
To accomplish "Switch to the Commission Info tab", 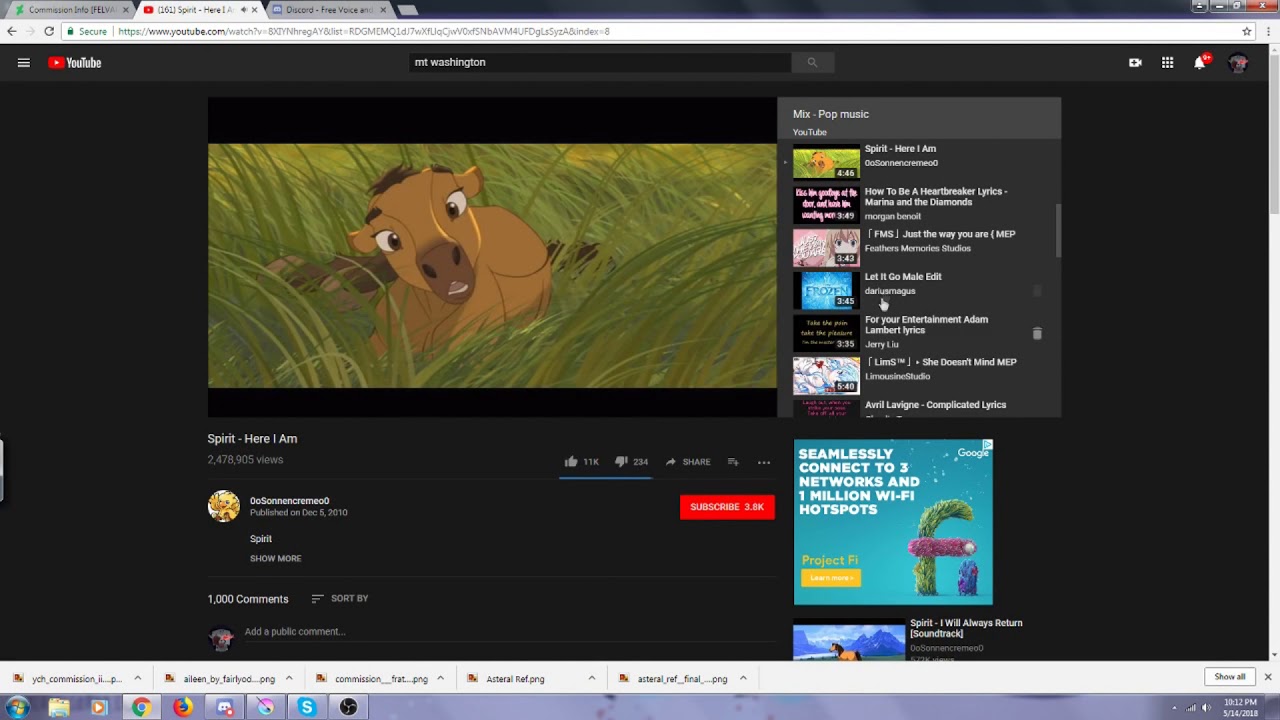I will pos(71,10).
